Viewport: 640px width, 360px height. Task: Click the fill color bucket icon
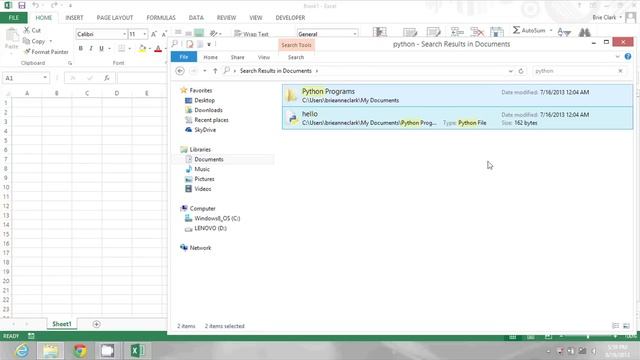(142, 49)
